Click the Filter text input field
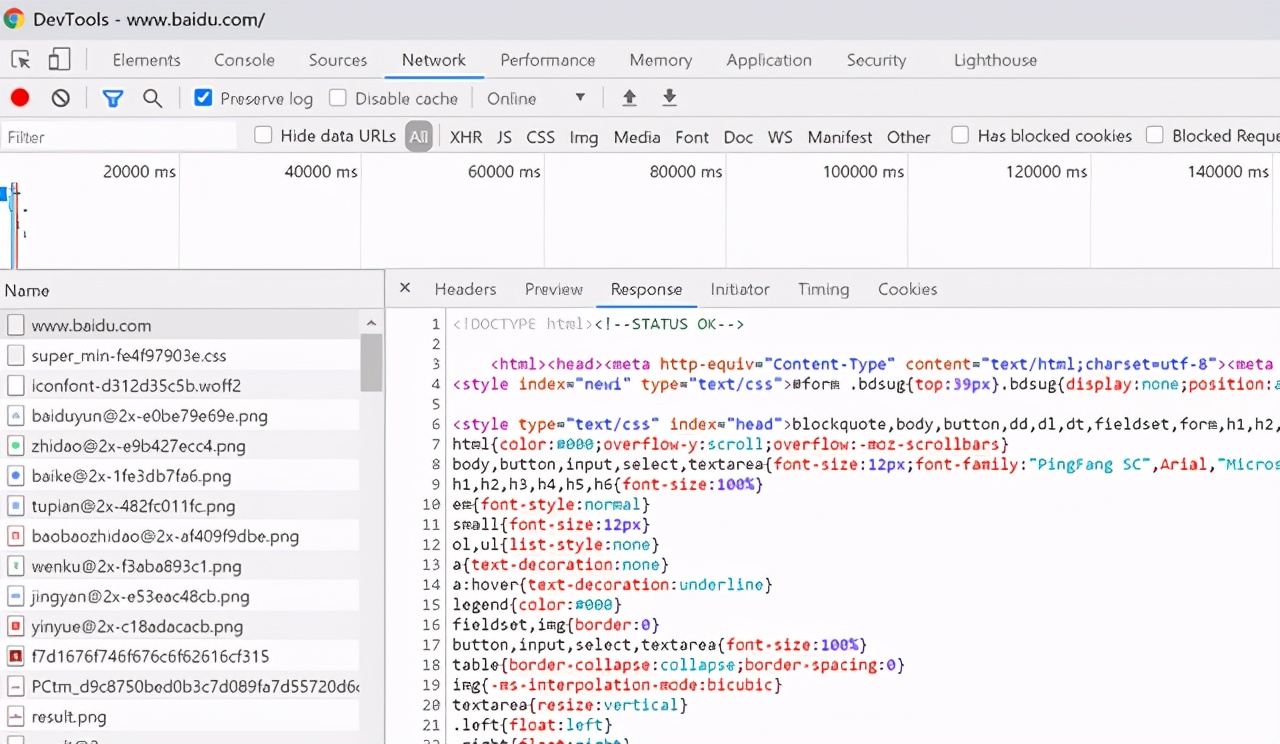Viewport: 1280px width, 744px height. pos(118,137)
